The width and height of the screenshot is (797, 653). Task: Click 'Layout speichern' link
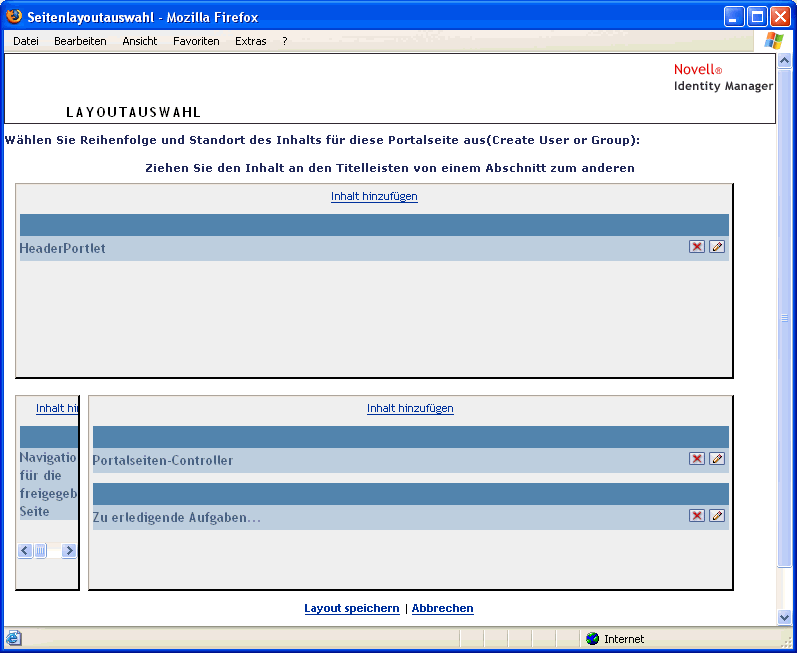click(x=351, y=608)
